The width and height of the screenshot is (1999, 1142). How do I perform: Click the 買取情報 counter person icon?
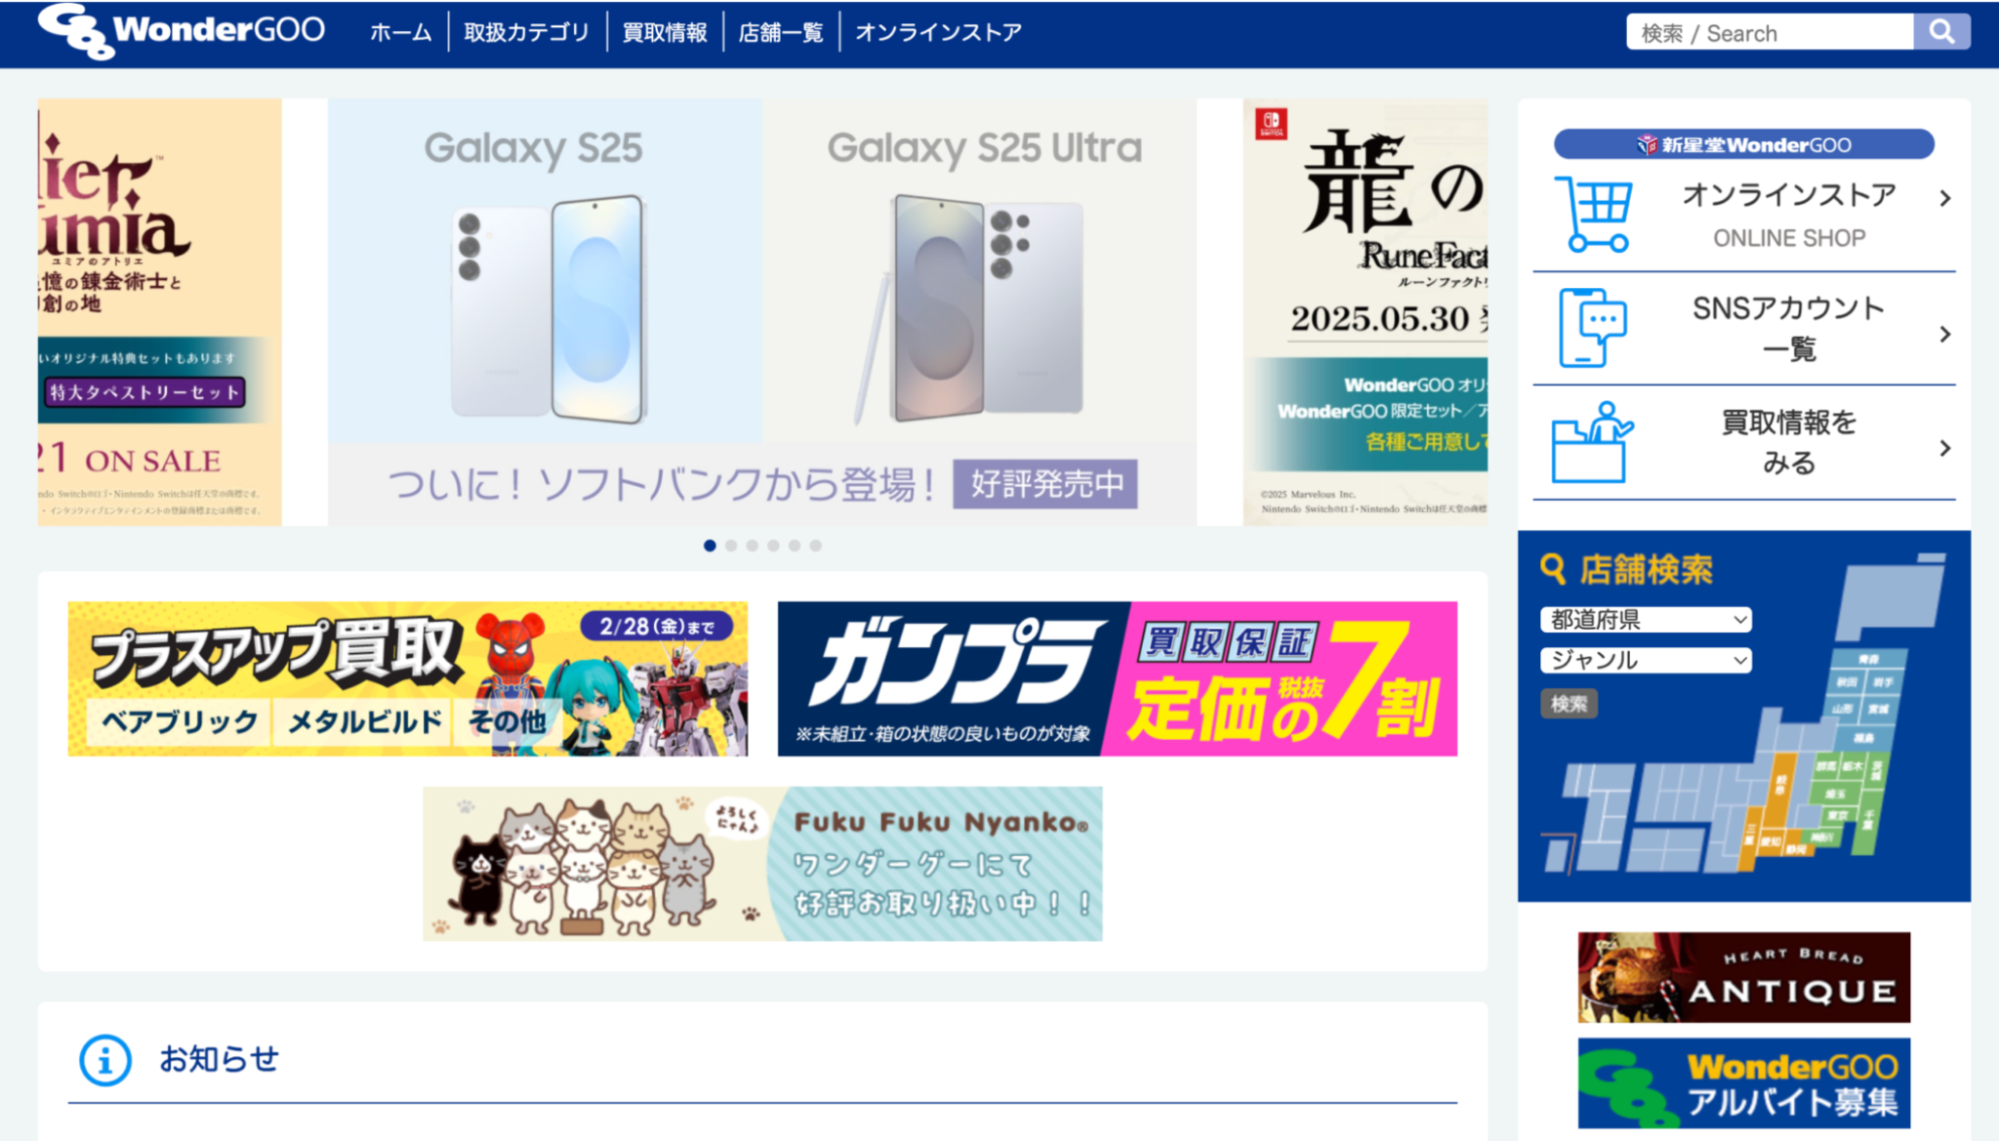click(x=1592, y=442)
